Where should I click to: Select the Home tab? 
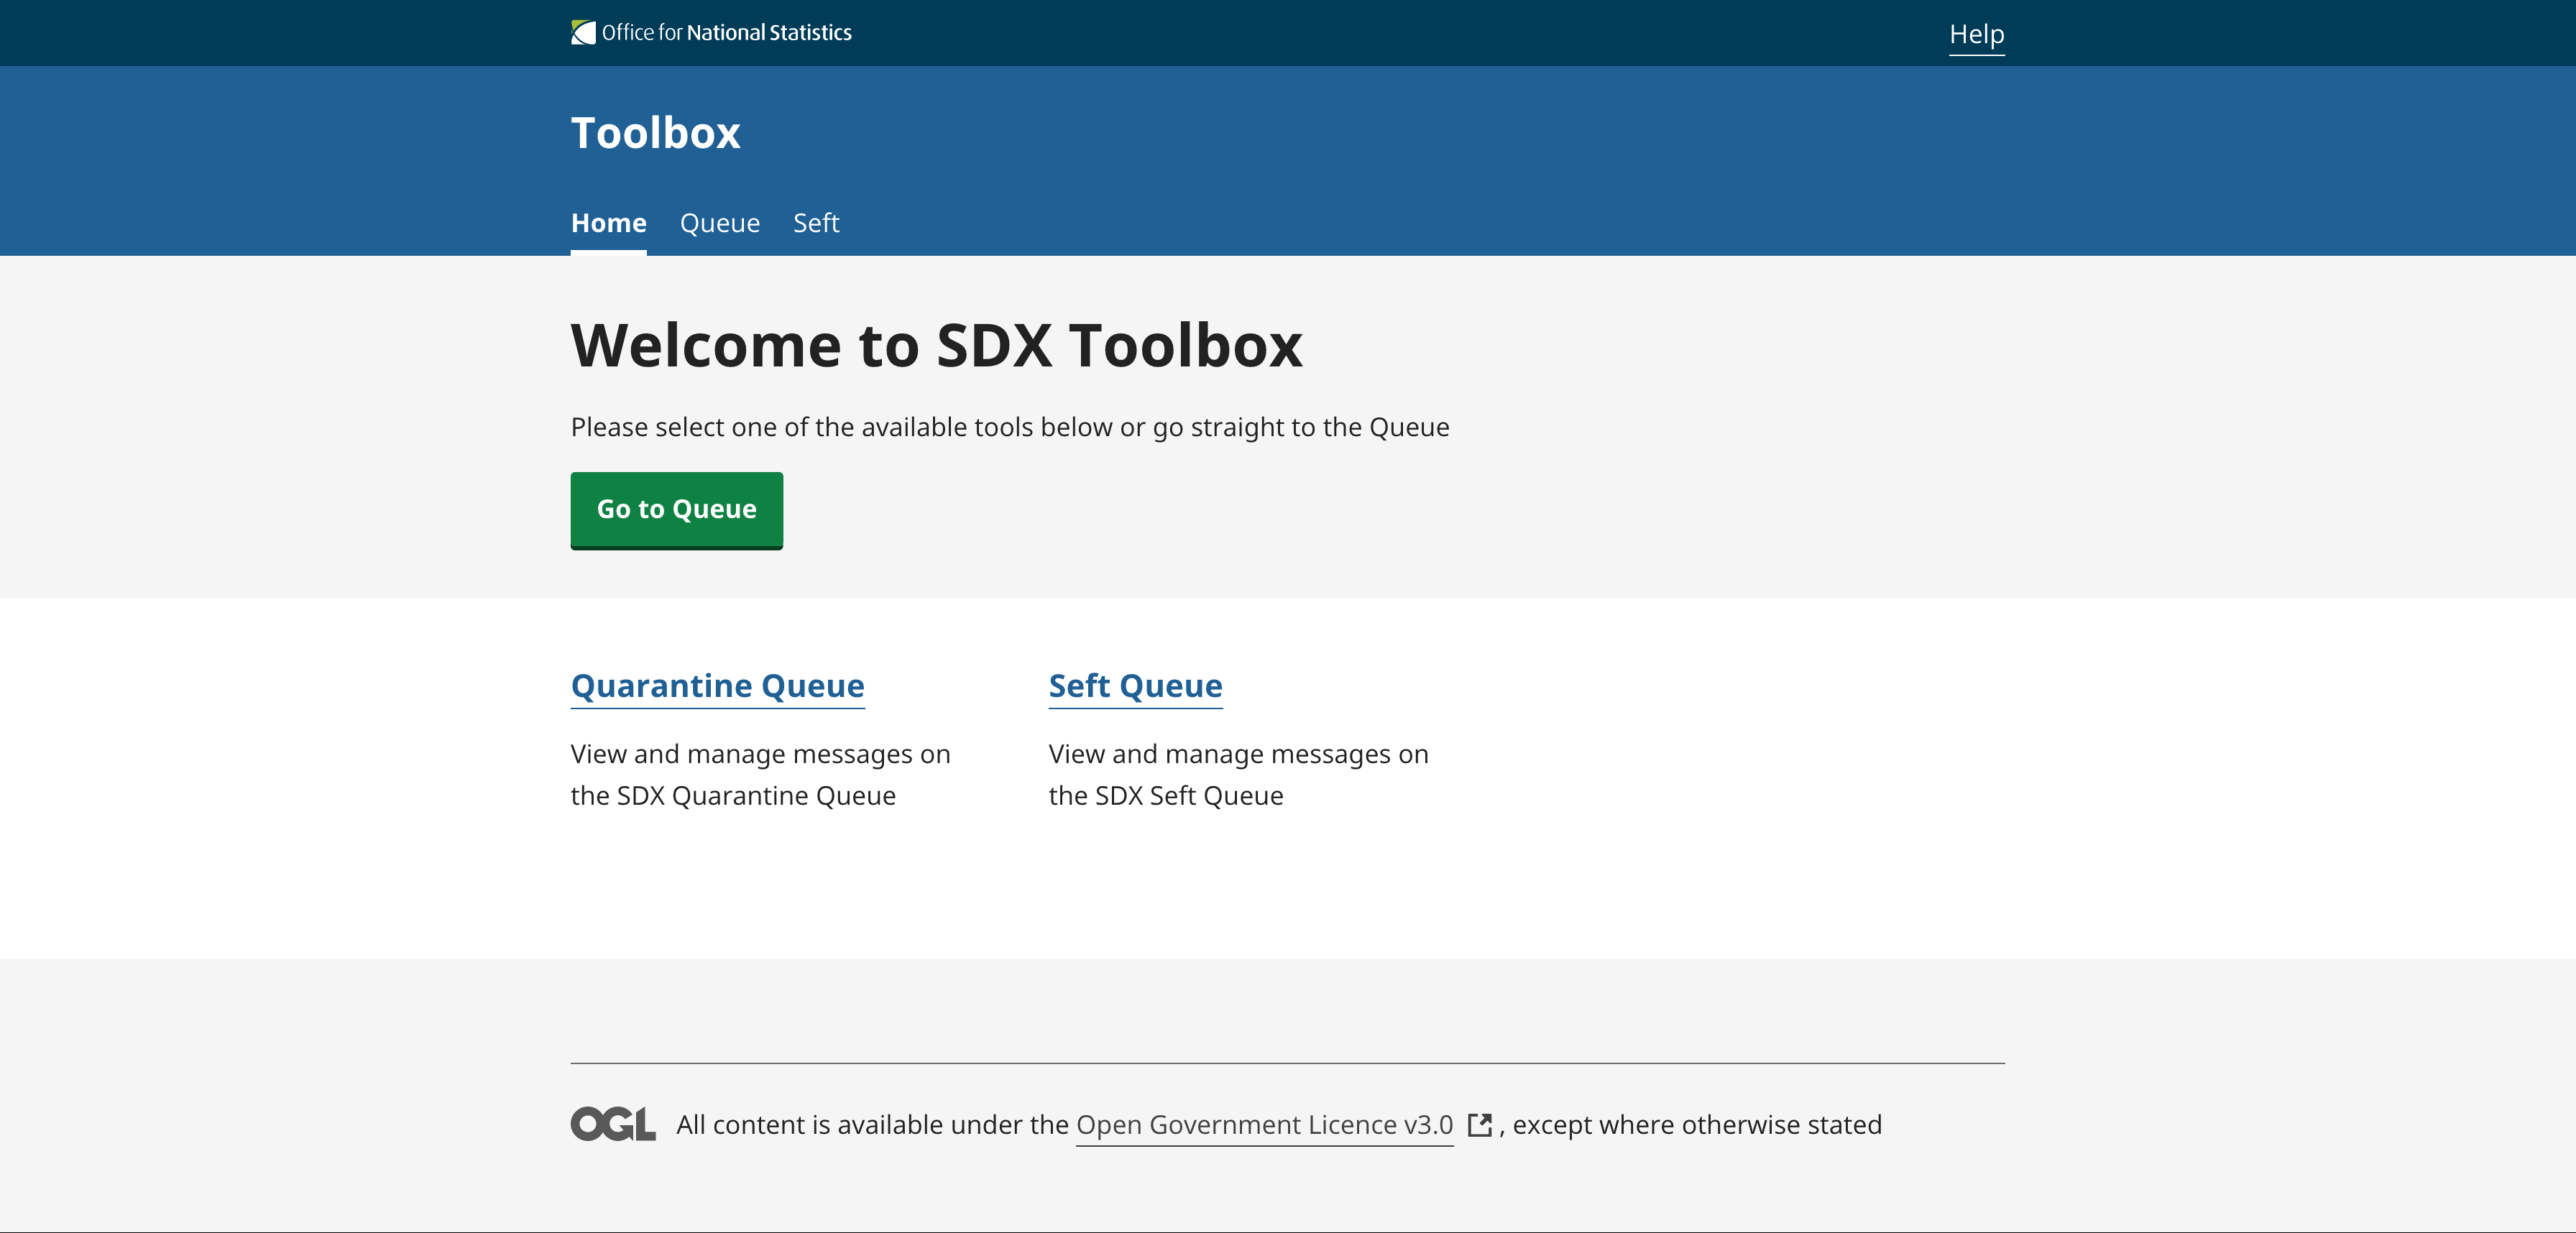pos(608,223)
